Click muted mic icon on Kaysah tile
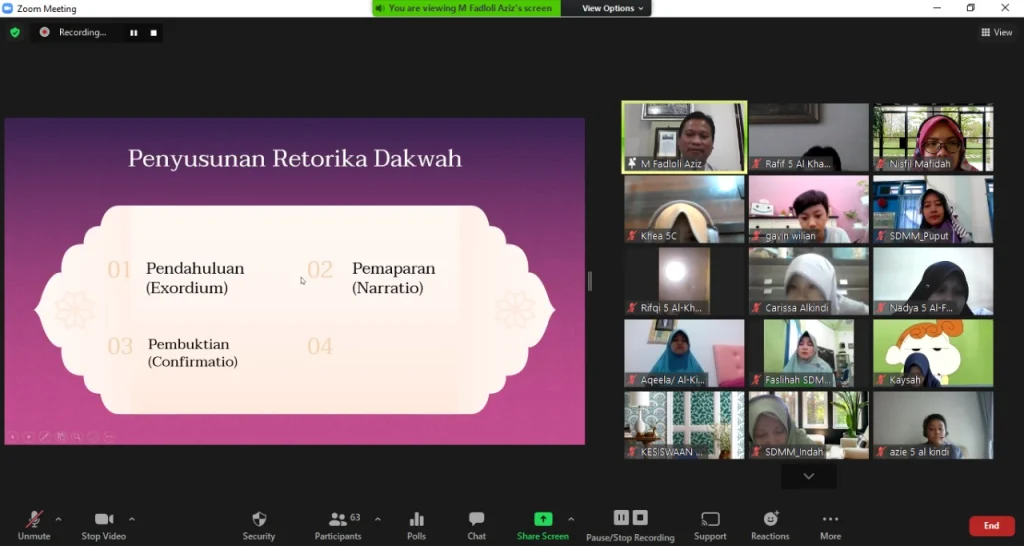The image size is (1024, 546). [x=882, y=379]
